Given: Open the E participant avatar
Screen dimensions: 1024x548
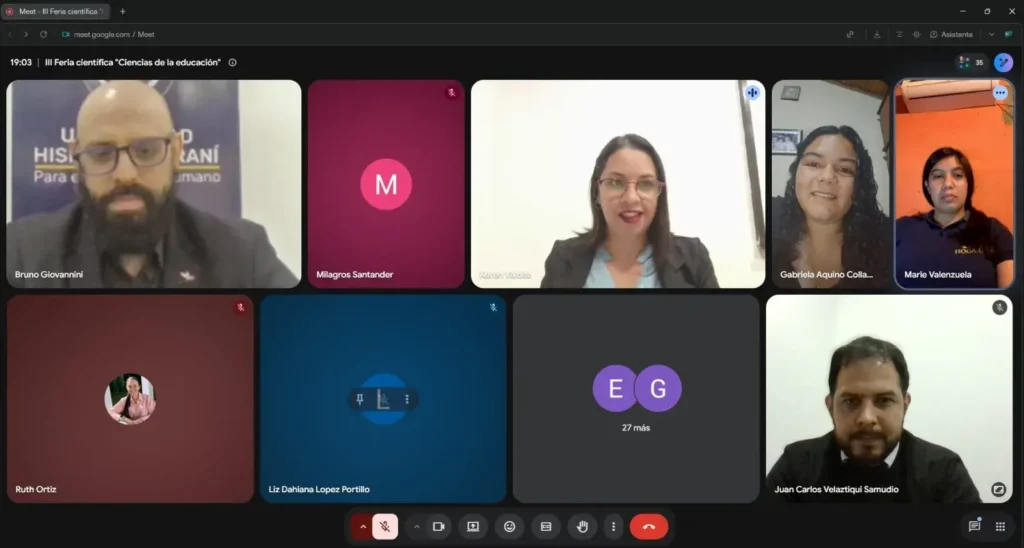Looking at the screenshot, I should point(615,389).
